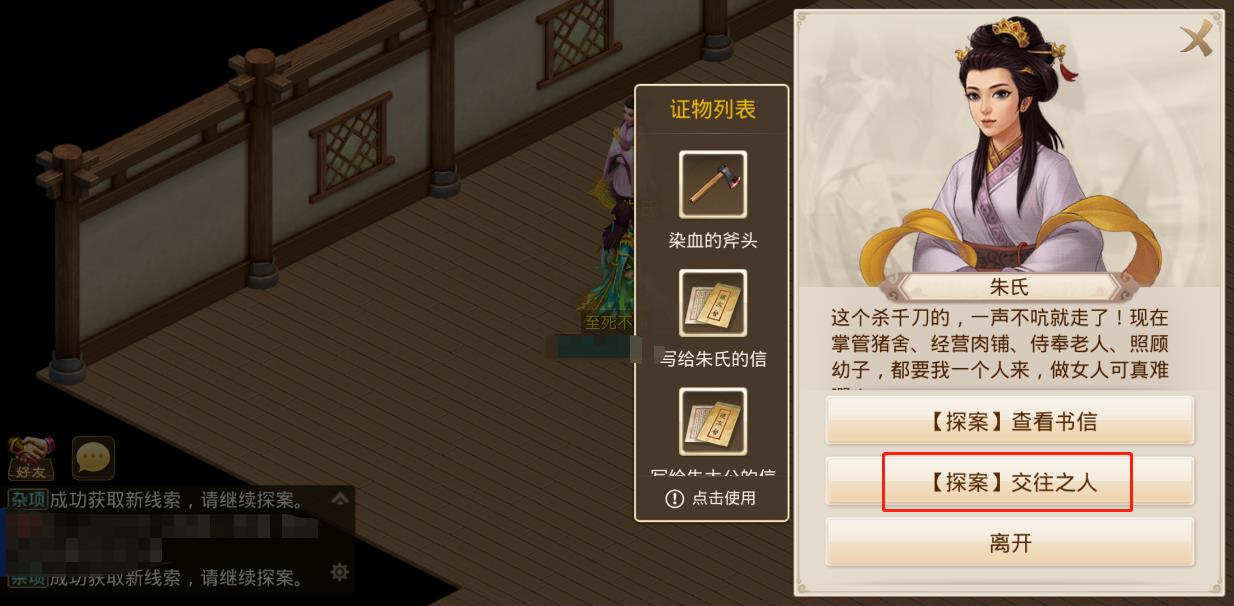This screenshot has height=606, width=1234.
Task: Open the chat speech bubble icon
Action: (93, 459)
